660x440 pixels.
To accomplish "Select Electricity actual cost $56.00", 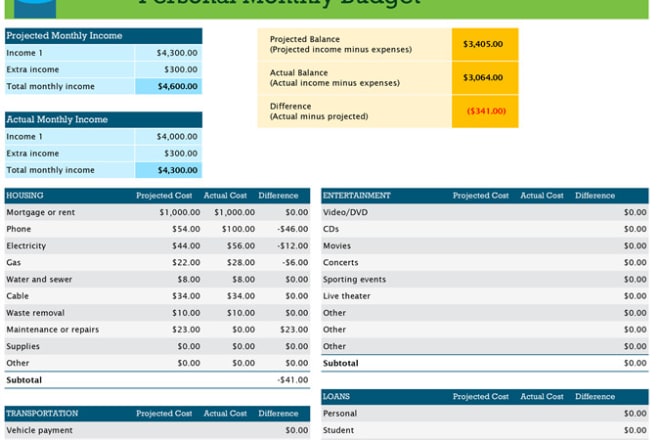I will [241, 246].
